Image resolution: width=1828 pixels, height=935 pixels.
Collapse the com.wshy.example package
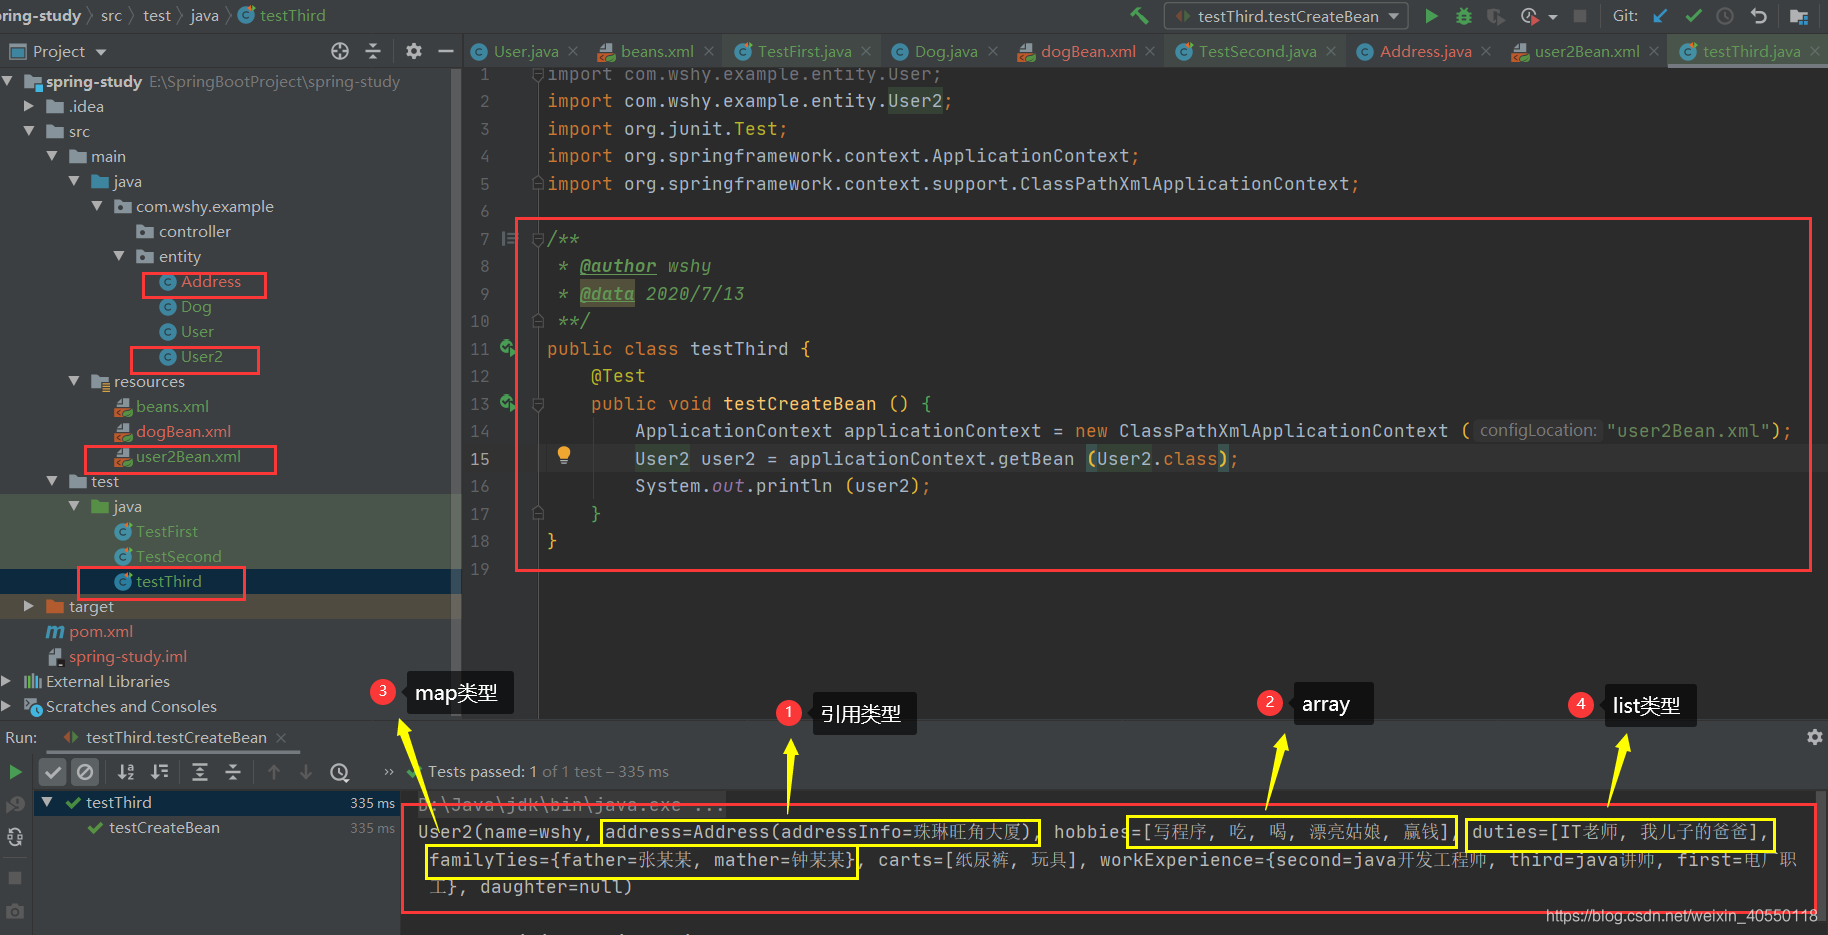coord(97,206)
